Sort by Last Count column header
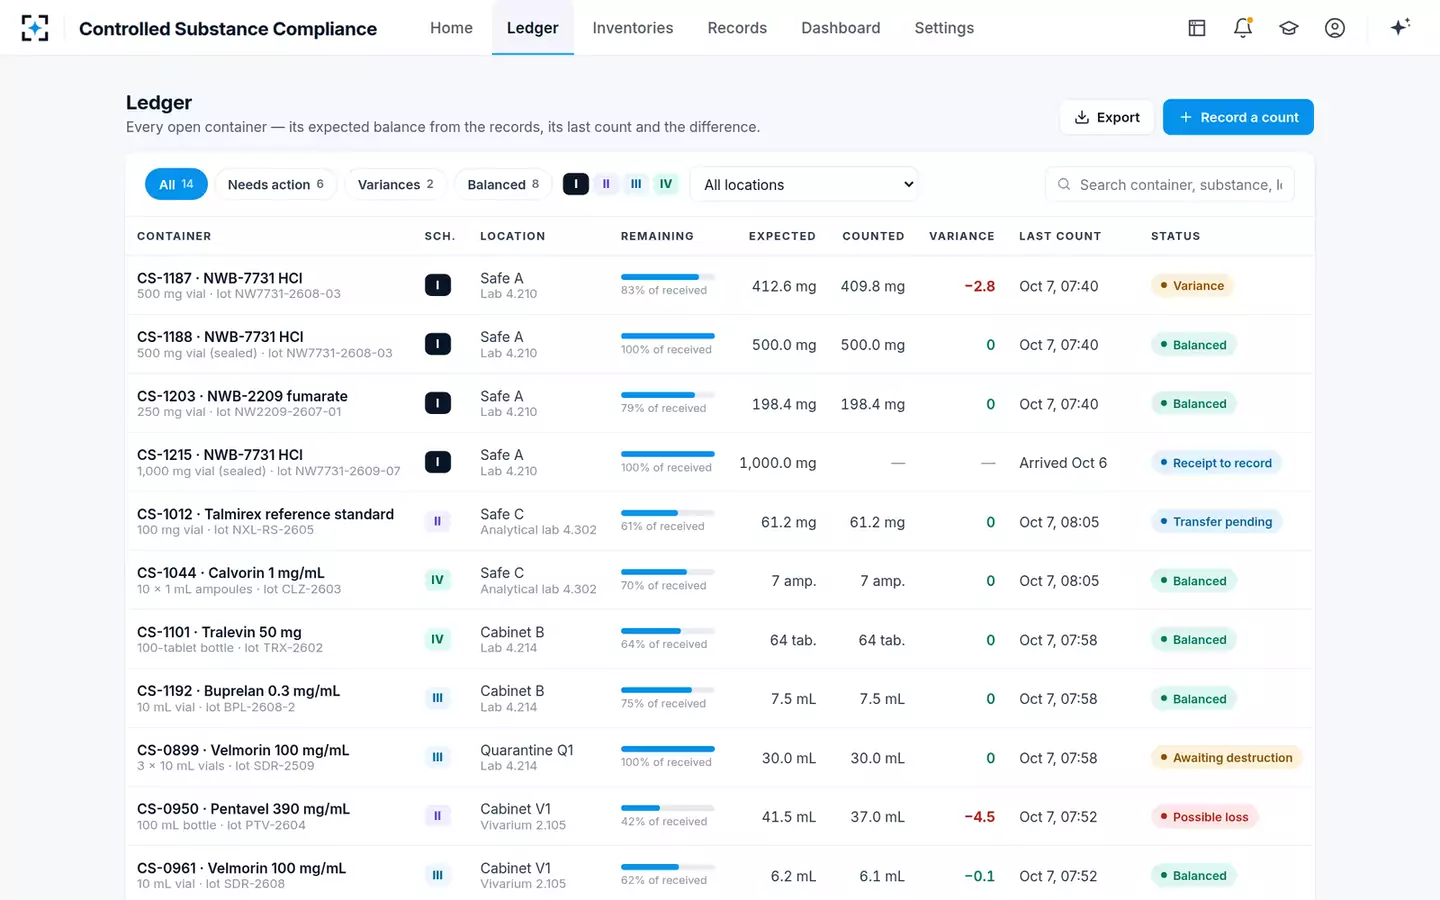Viewport: 1440px width, 900px height. pyautogui.click(x=1060, y=236)
